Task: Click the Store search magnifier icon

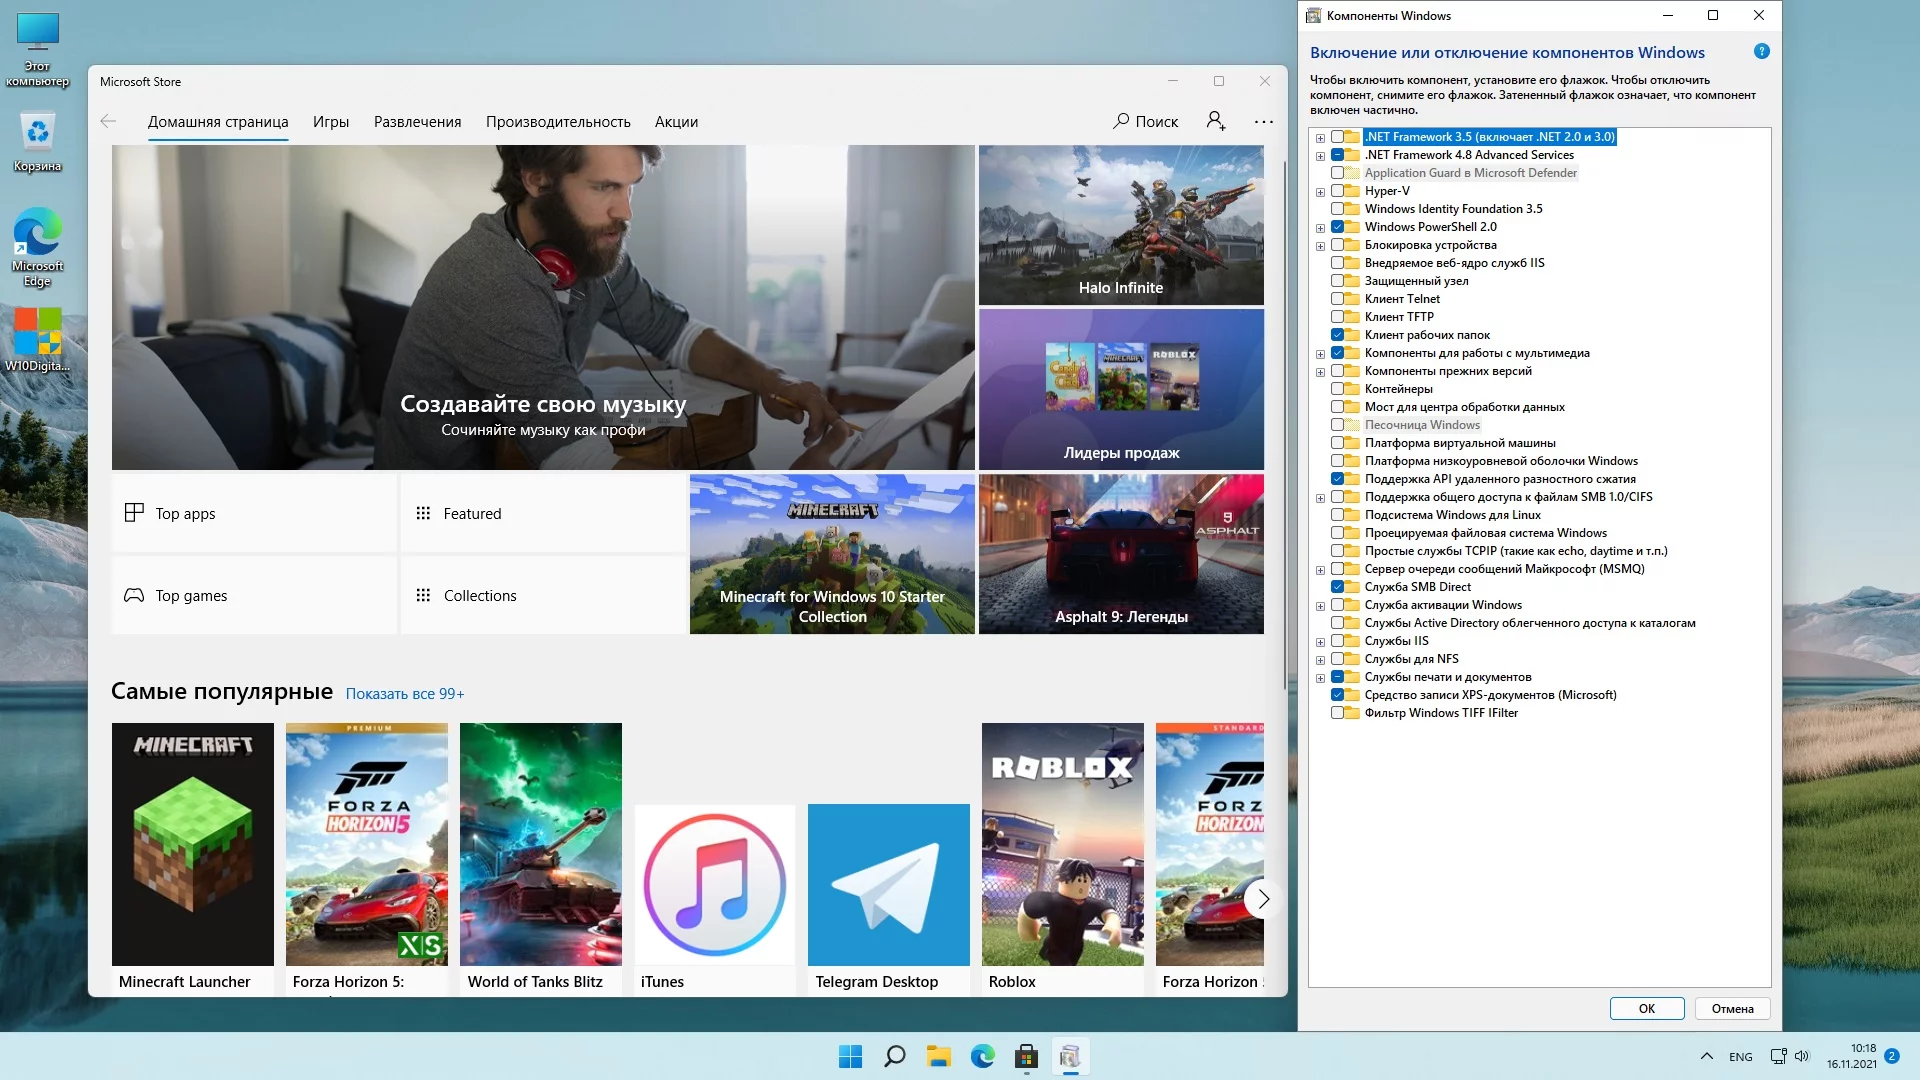Action: pyautogui.click(x=1122, y=121)
